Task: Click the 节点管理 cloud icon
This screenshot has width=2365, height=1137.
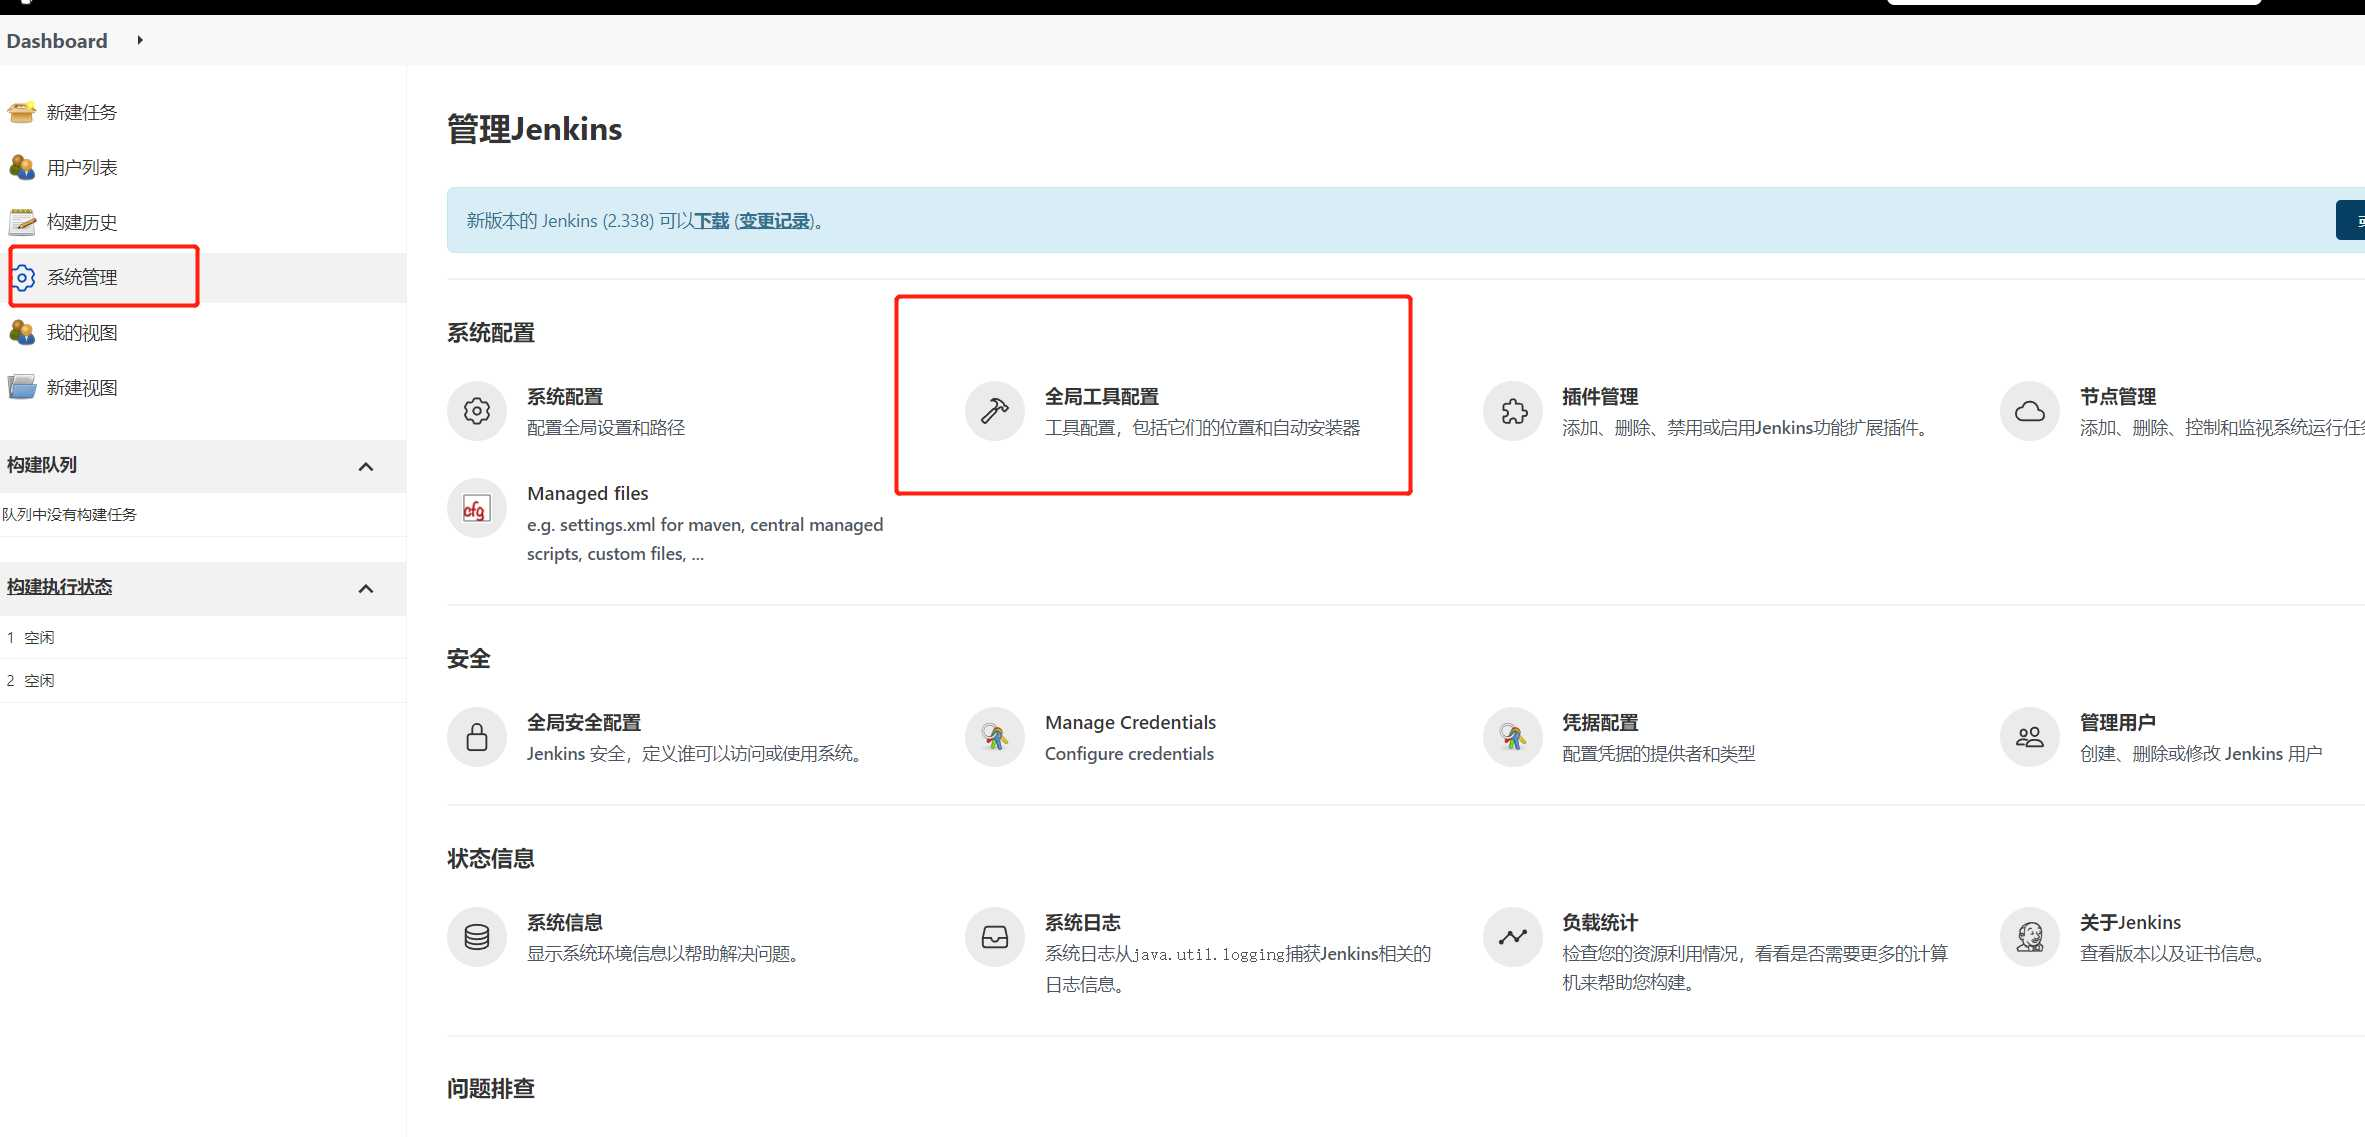Action: pyautogui.click(x=2030, y=411)
